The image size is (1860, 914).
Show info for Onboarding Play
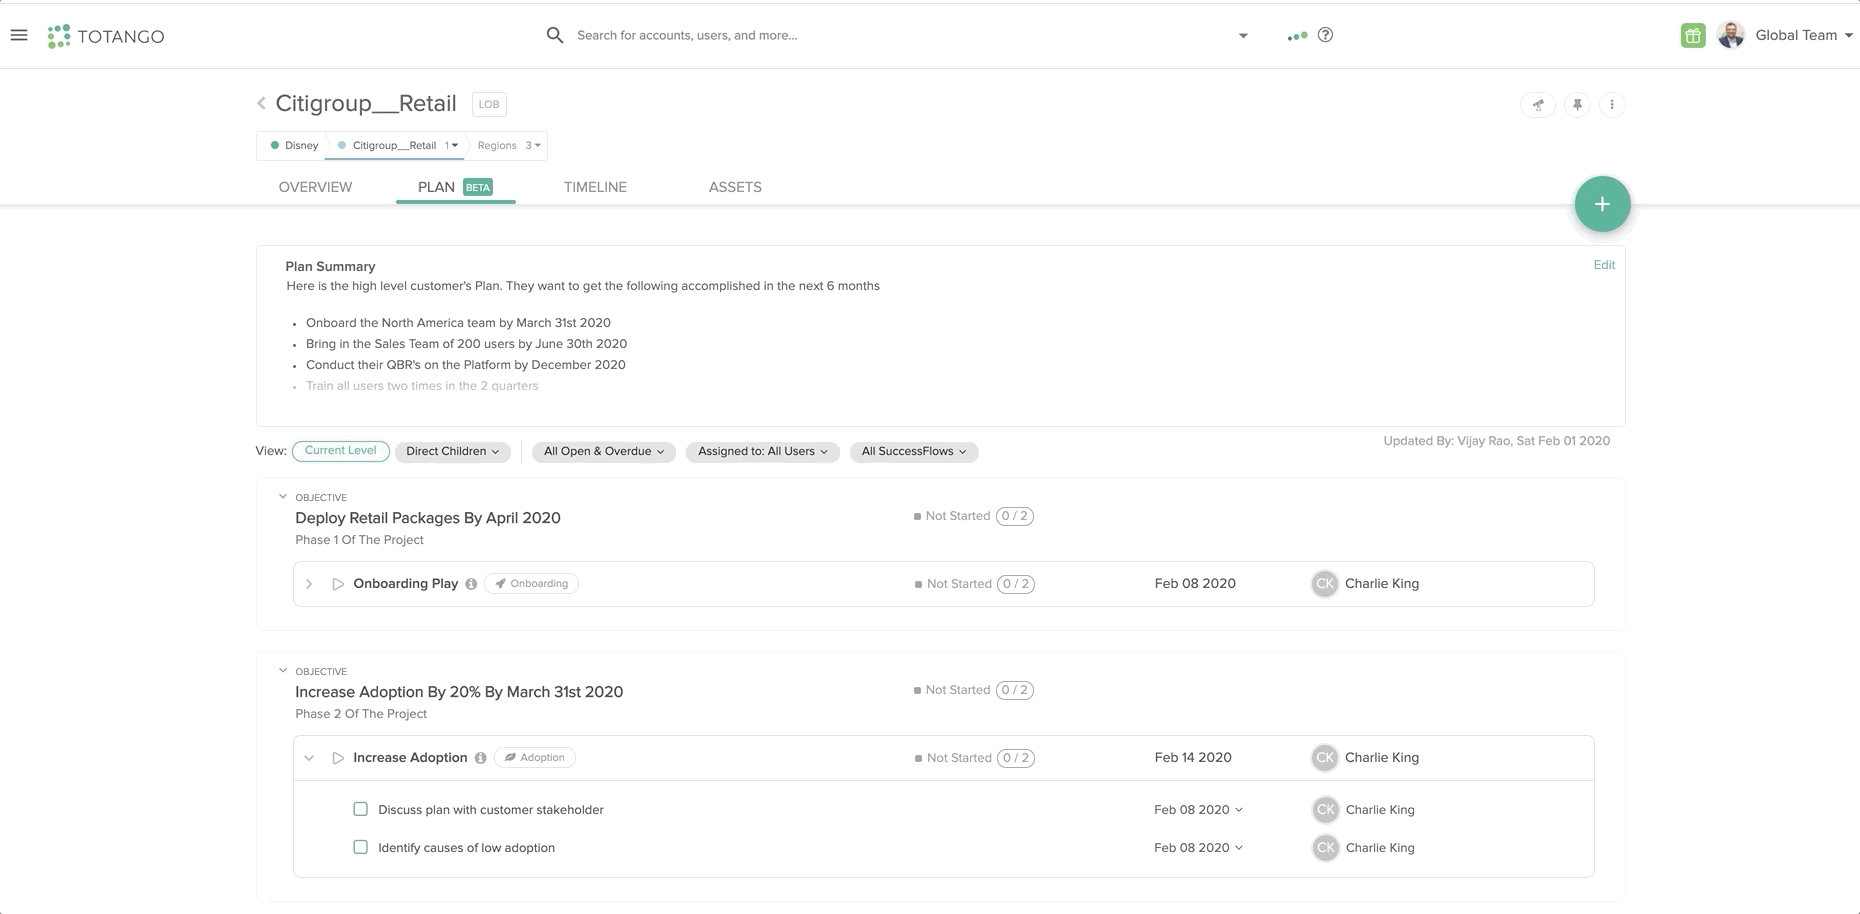pos(471,584)
